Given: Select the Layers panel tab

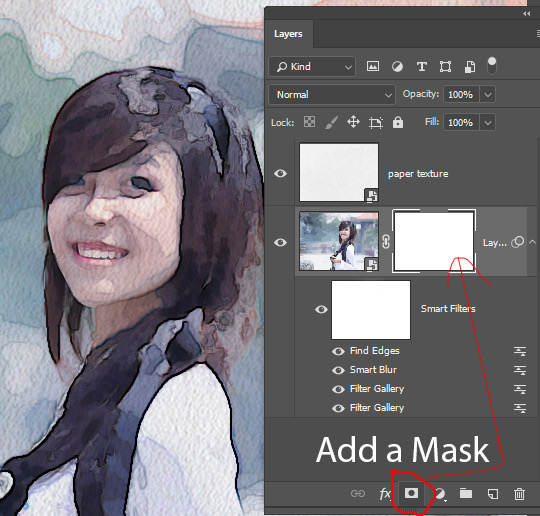Looking at the screenshot, I should click(288, 34).
